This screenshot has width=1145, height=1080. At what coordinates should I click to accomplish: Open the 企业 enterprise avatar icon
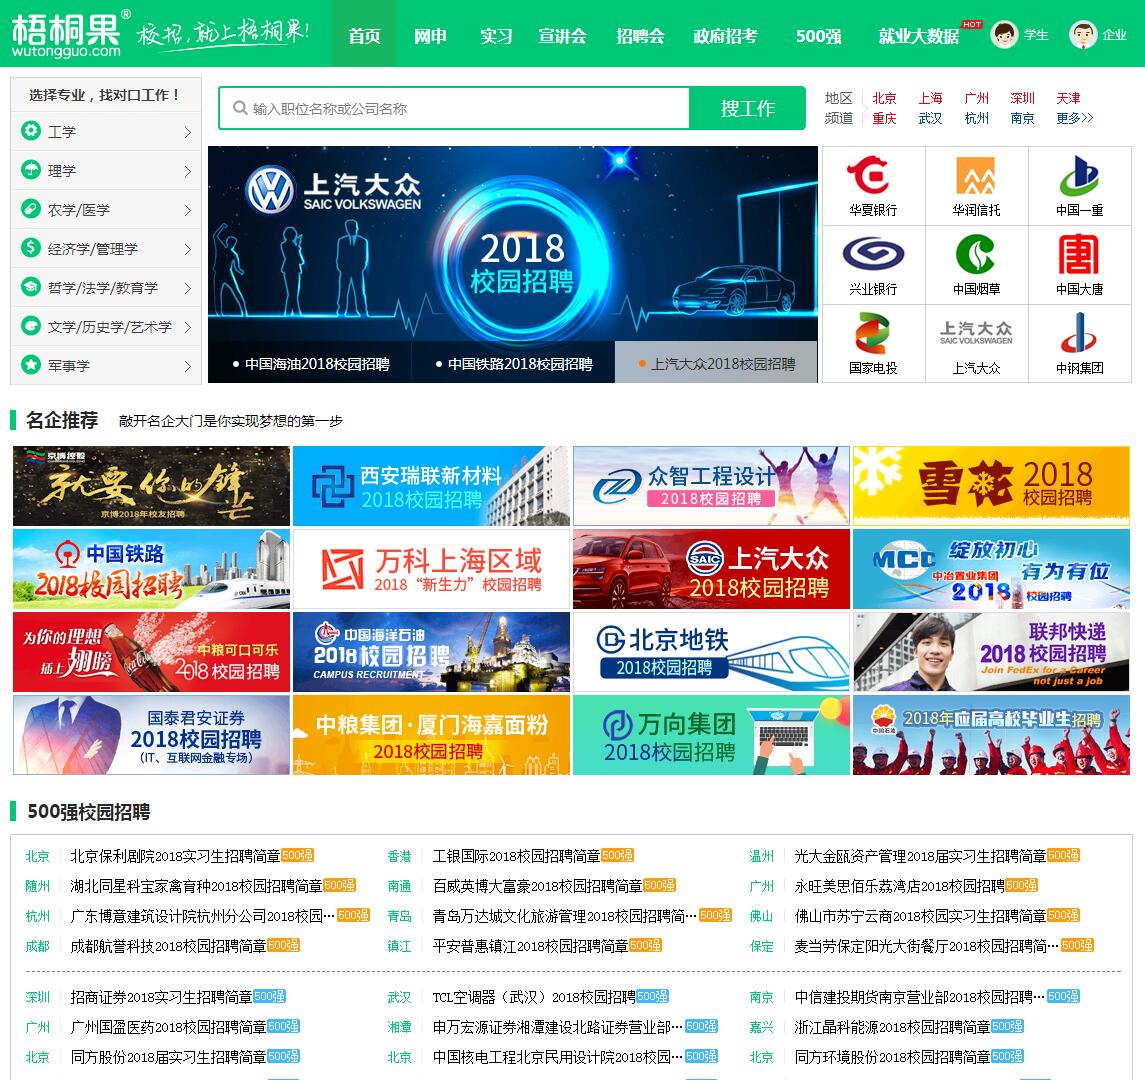[1083, 34]
